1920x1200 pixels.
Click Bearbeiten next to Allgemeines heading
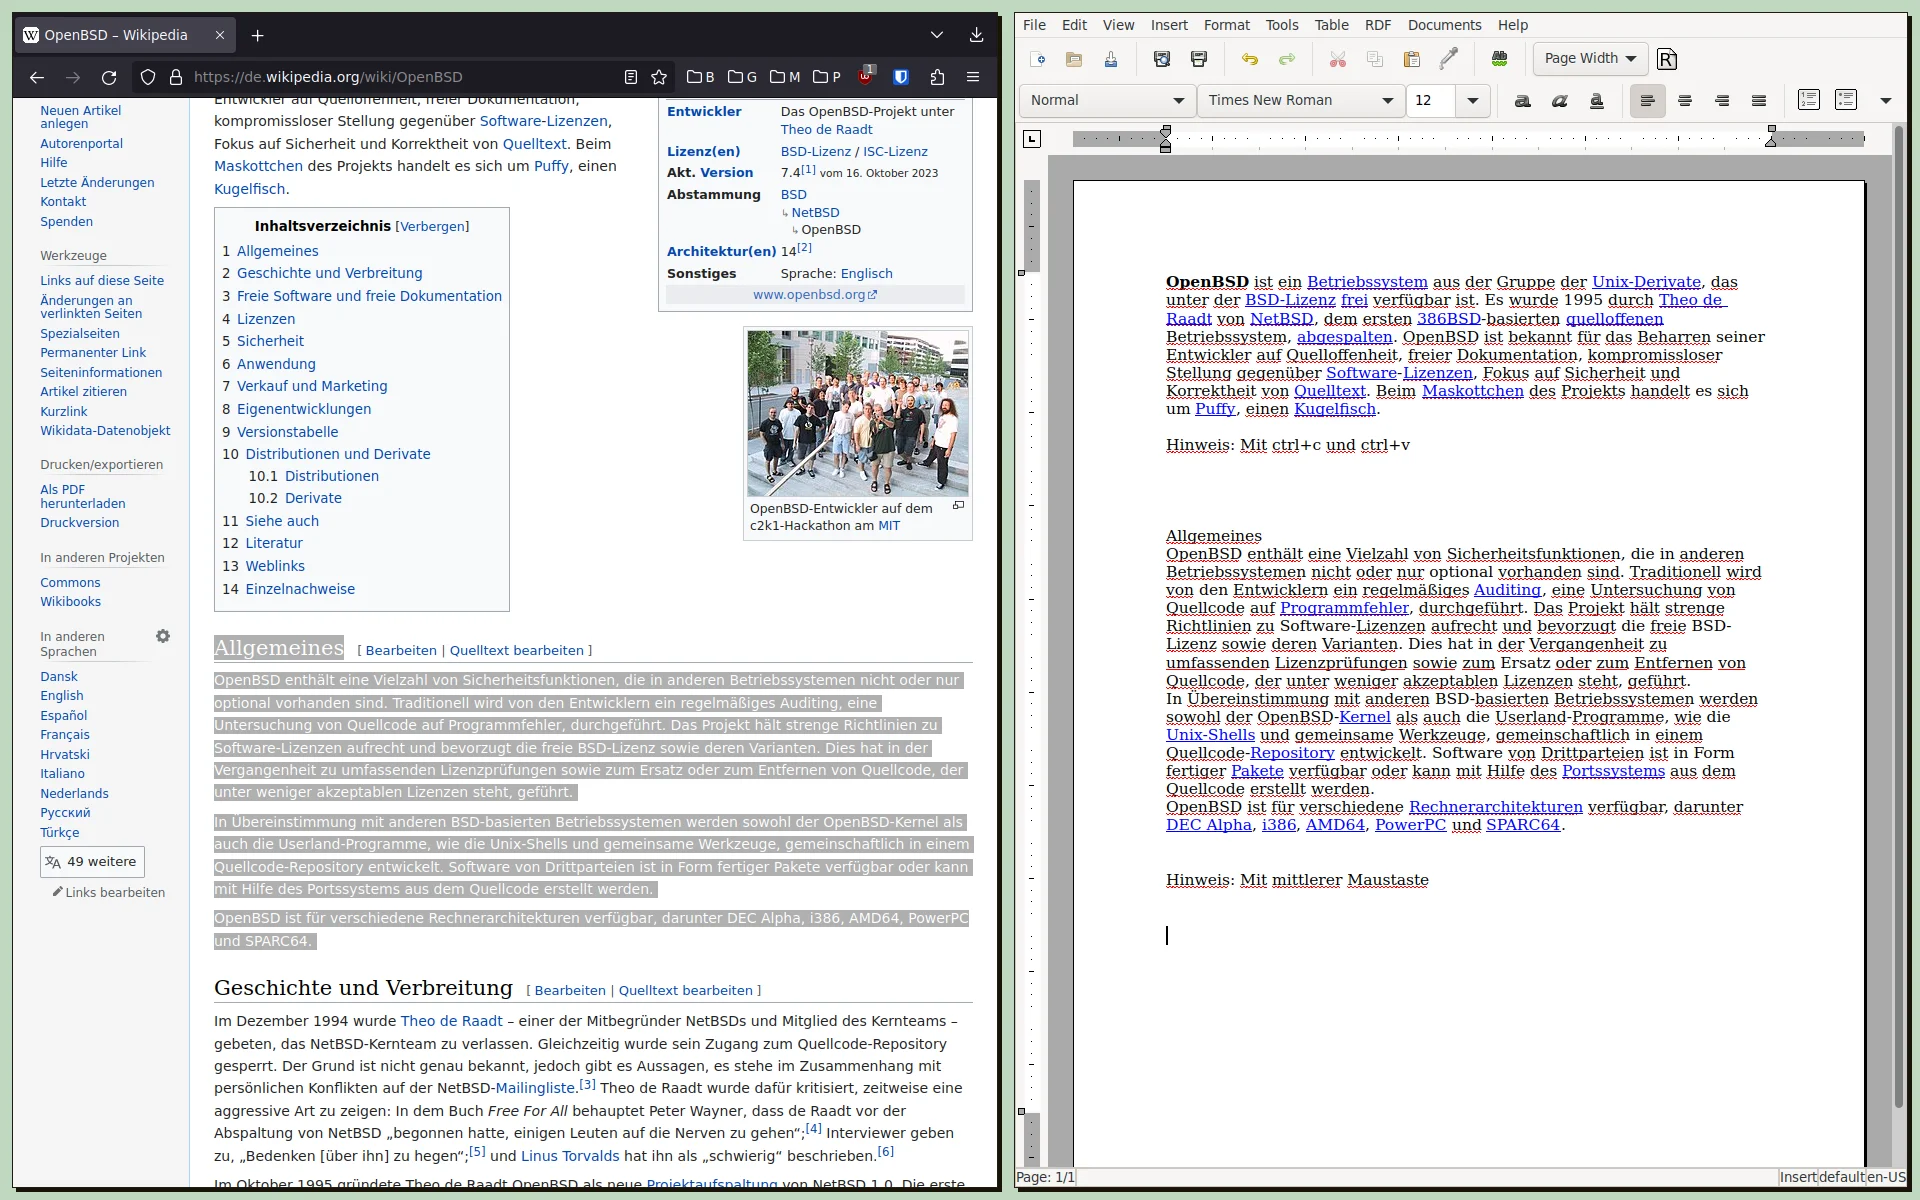[401, 651]
